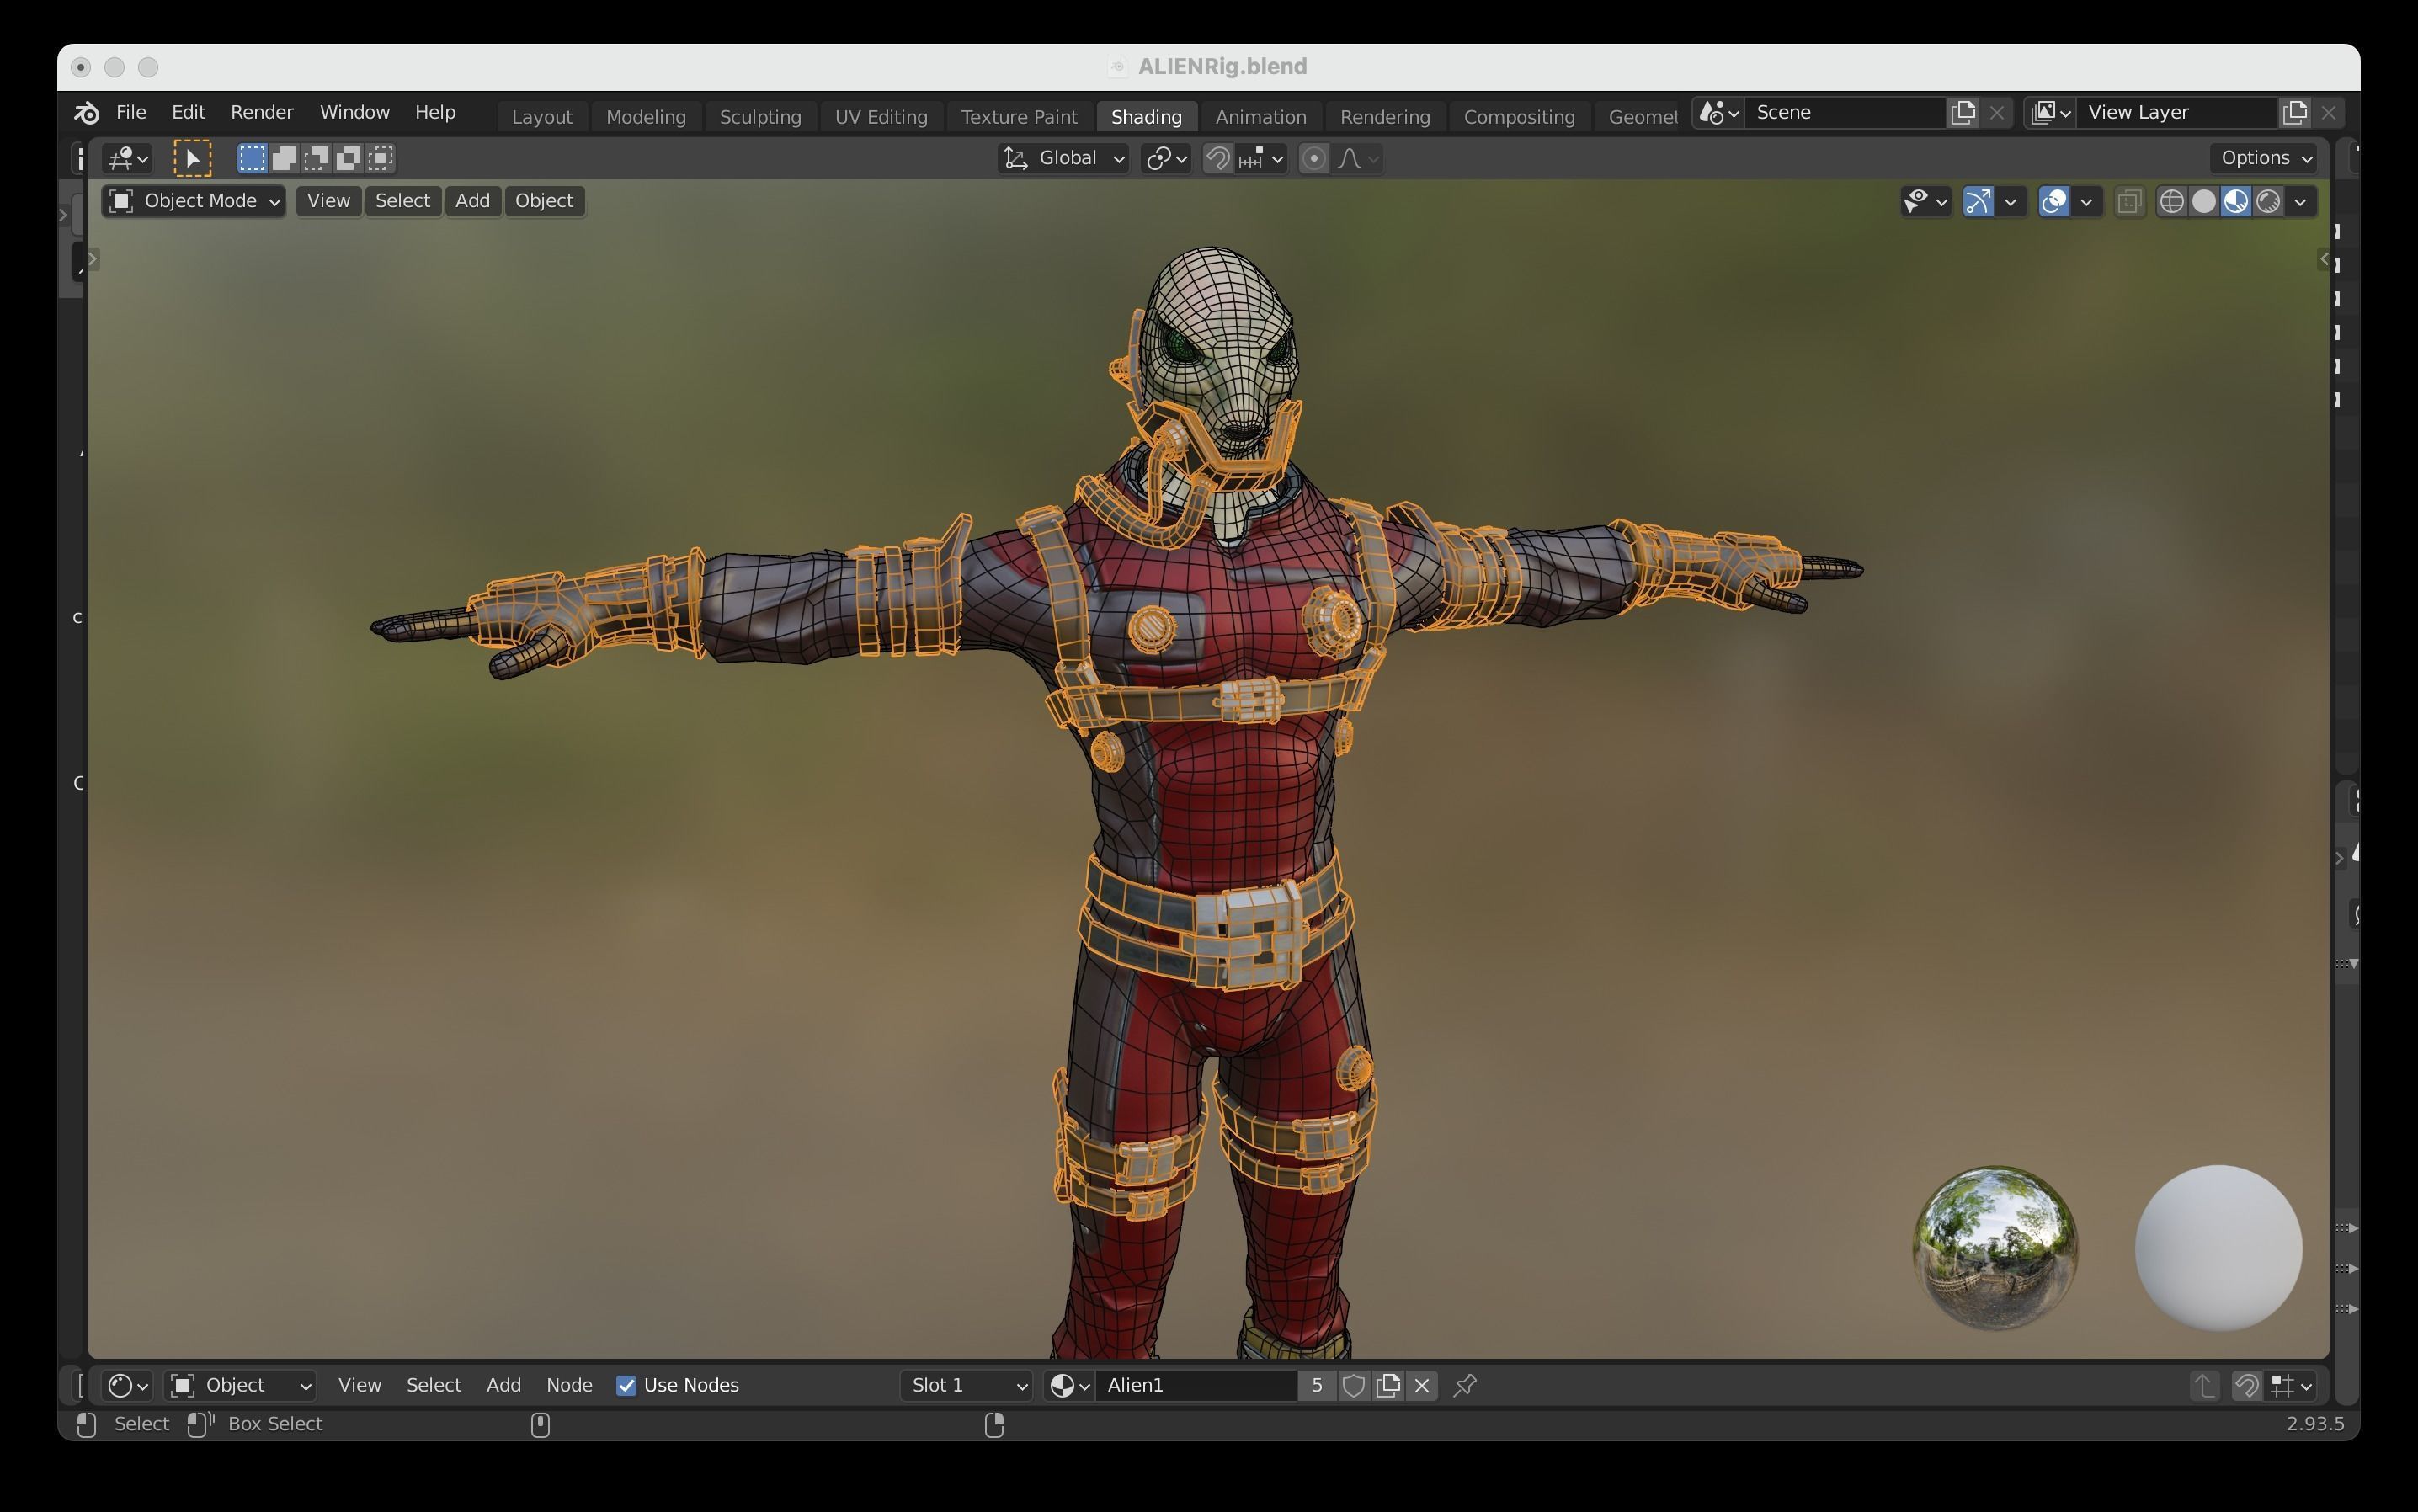
Task: Open the Render menu
Action: 262,112
